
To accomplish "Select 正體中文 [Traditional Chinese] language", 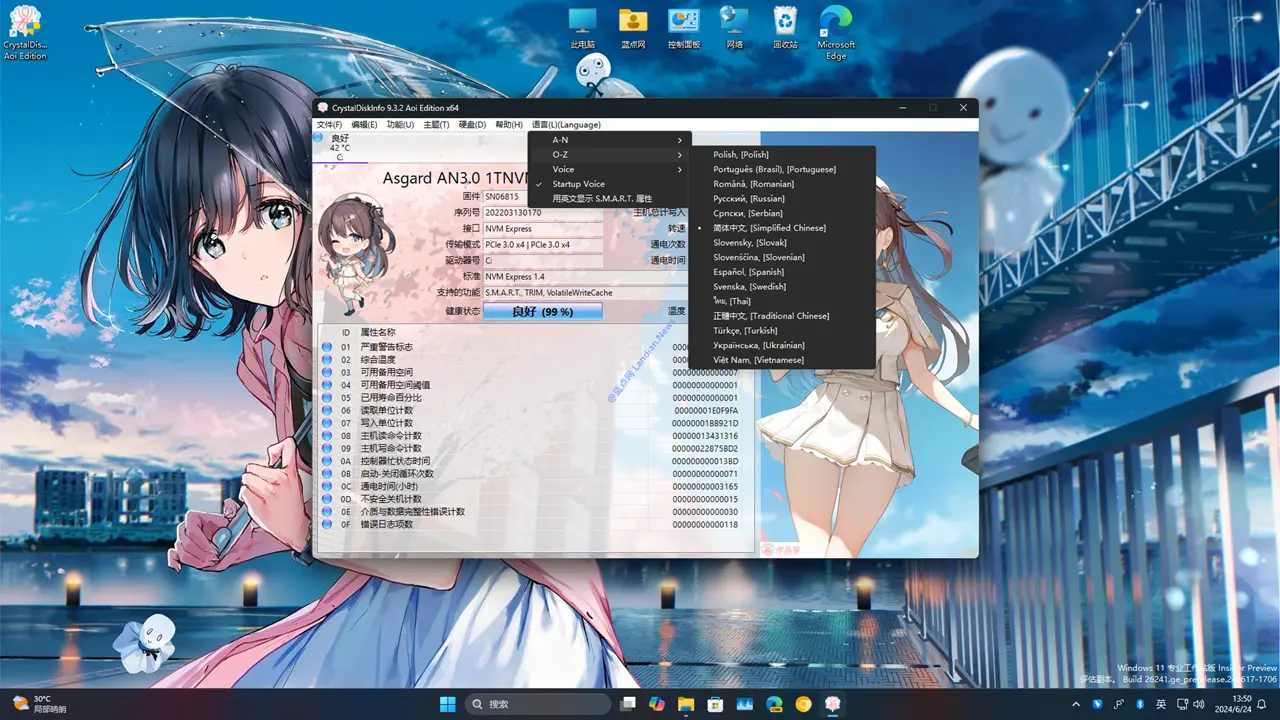I will (783, 316).
